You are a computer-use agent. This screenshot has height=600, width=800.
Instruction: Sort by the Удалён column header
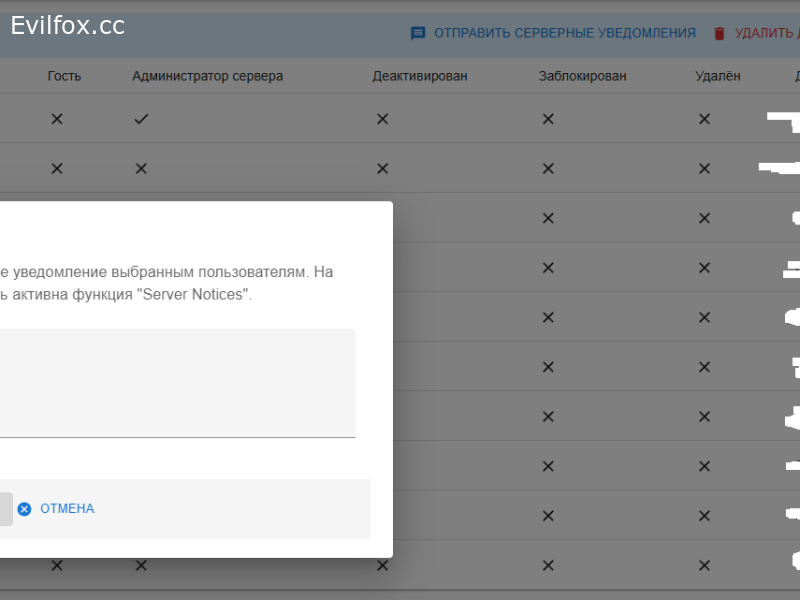click(x=717, y=76)
